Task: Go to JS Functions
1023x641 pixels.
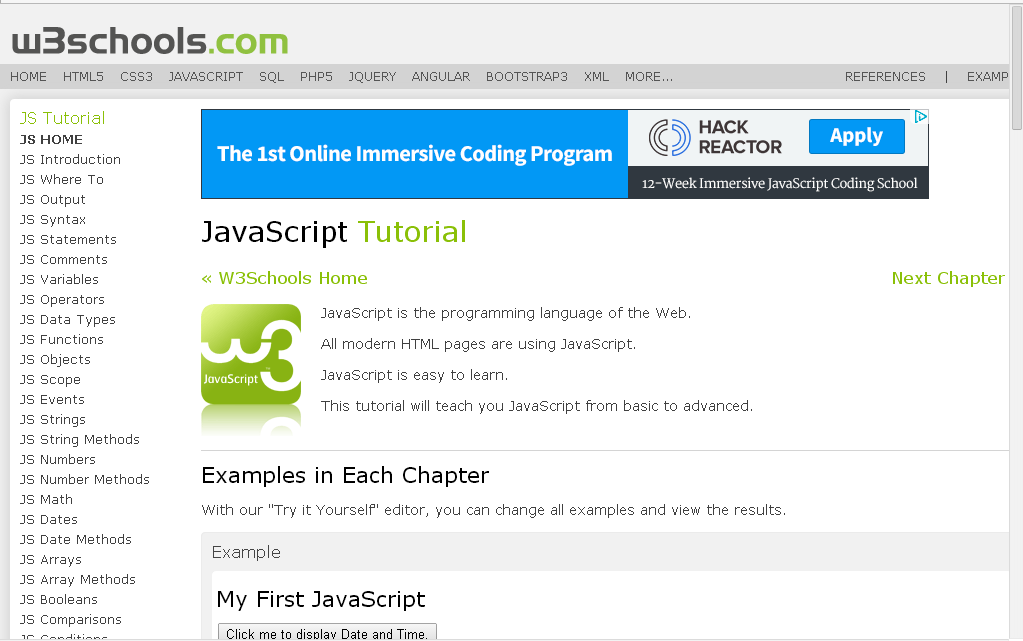Action: point(61,339)
